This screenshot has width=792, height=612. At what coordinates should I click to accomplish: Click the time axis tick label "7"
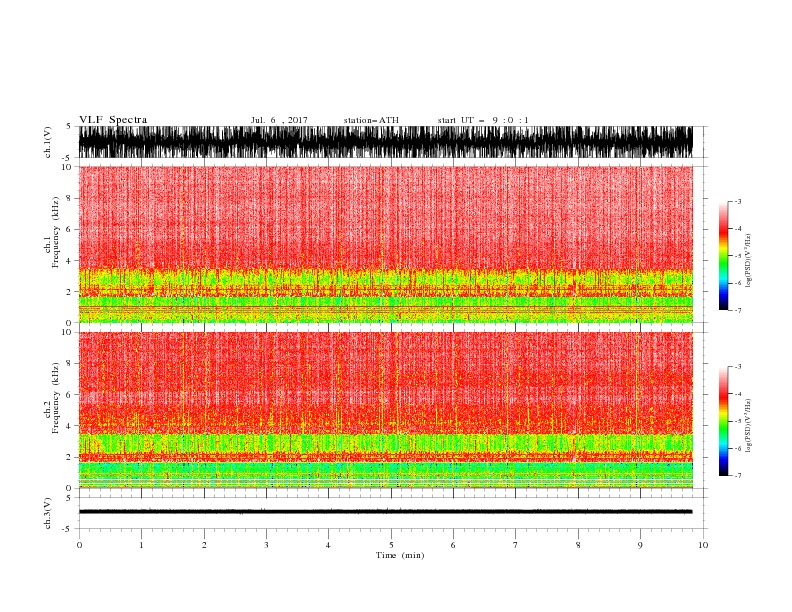coord(516,545)
